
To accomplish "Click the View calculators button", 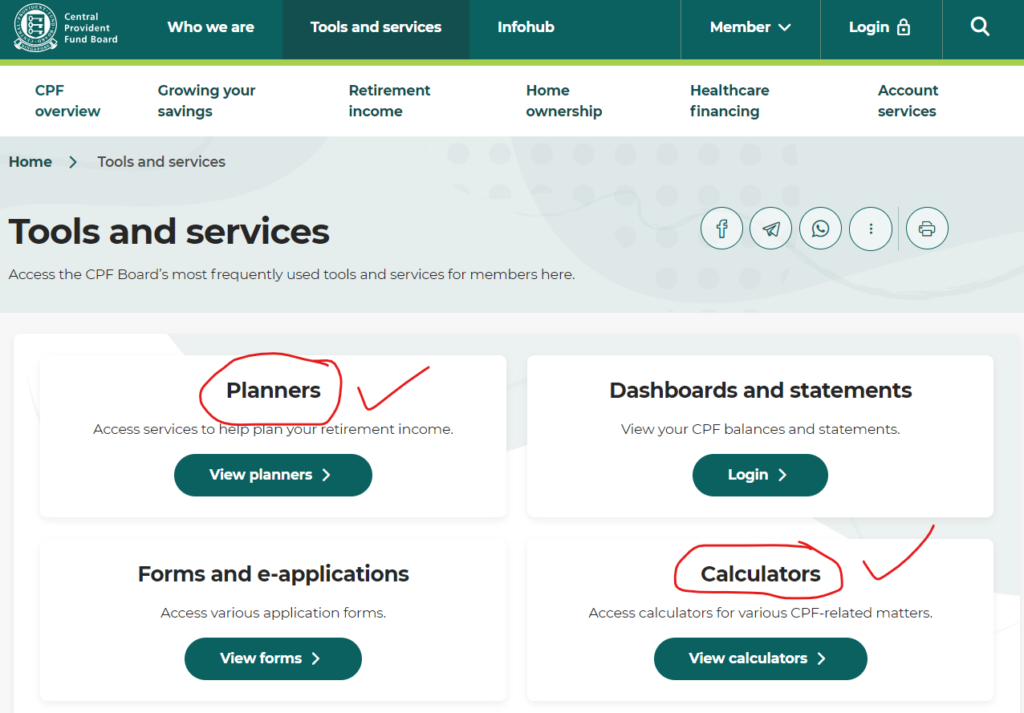I will (x=760, y=658).
